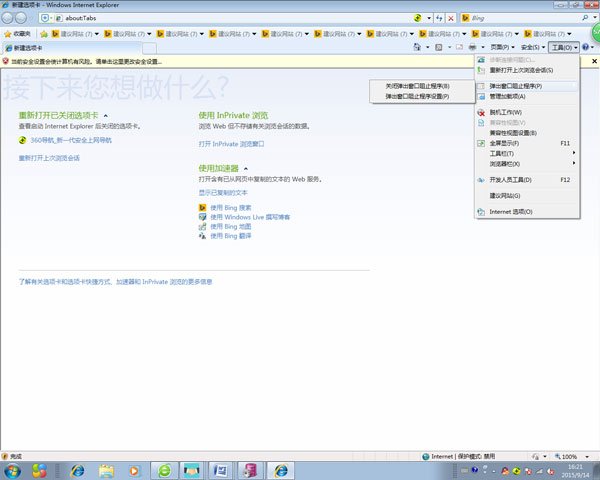
Task: Click the Print icon in command bar
Action: click(x=472, y=47)
